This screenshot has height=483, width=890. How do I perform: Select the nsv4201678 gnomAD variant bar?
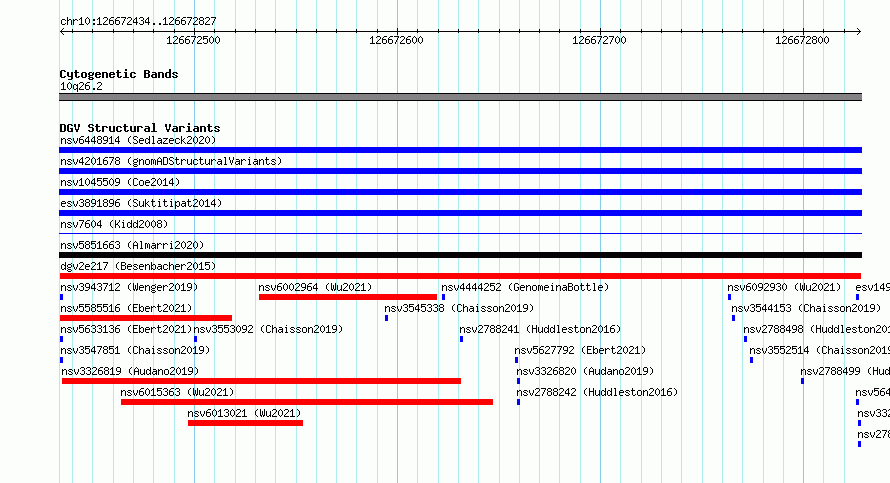click(x=460, y=171)
